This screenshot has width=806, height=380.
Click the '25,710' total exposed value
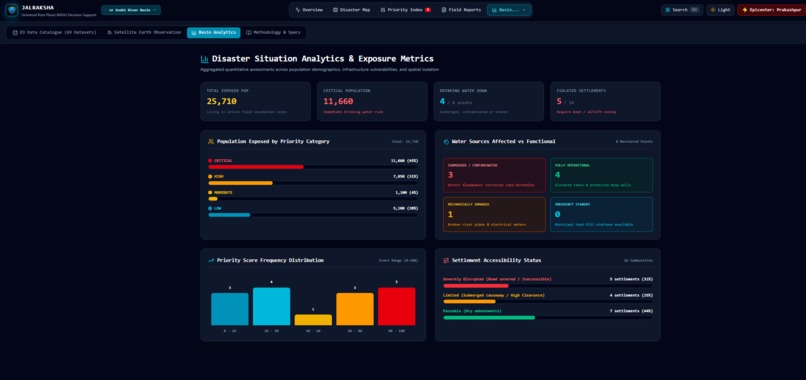[222, 101]
